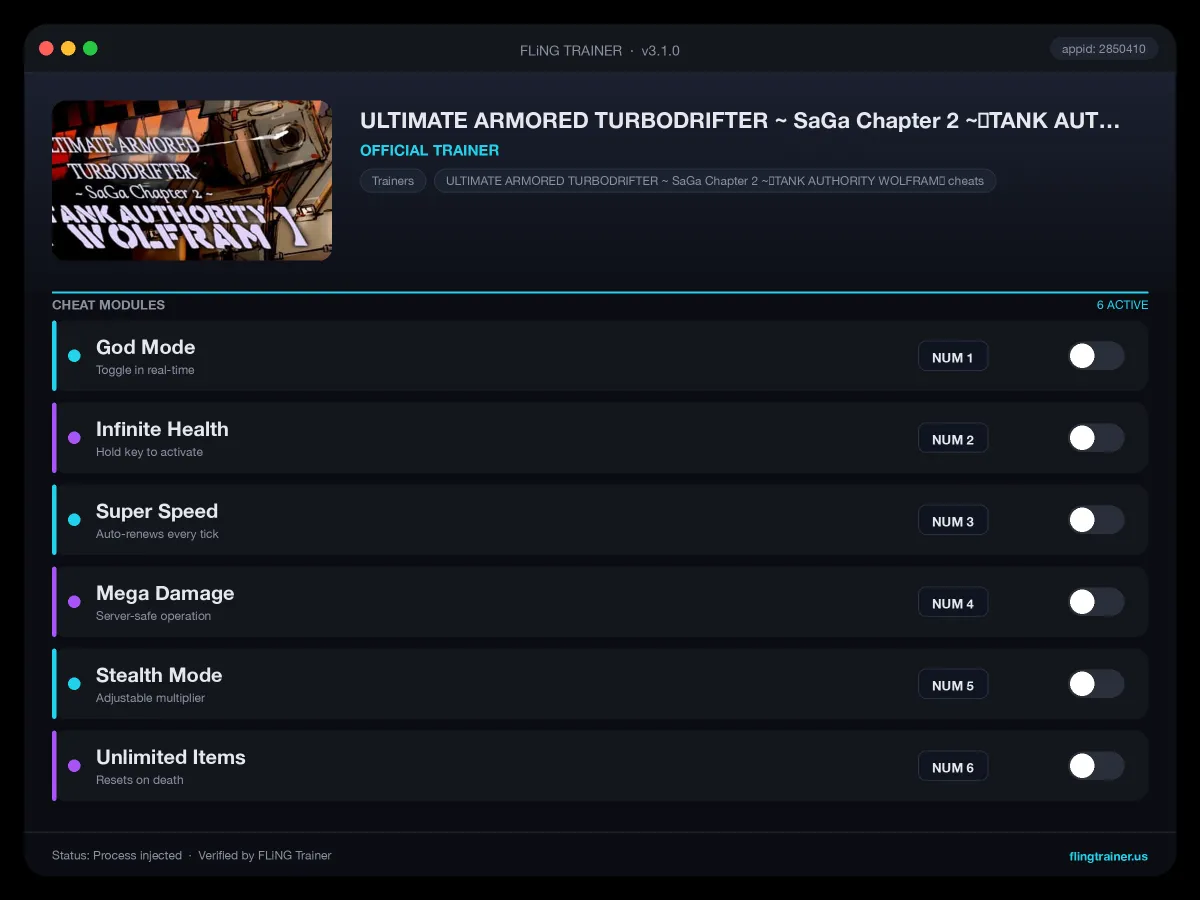Viewport: 1200px width, 900px height.
Task: Flip the Unlimited Items toggle
Action: (x=1096, y=766)
